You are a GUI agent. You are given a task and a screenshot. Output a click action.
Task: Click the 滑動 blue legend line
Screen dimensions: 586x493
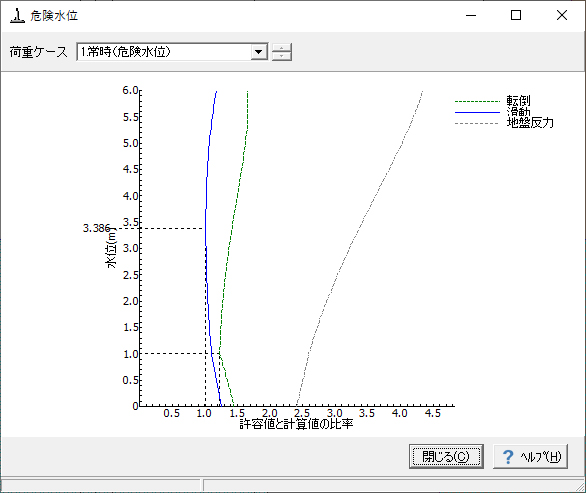click(477, 112)
